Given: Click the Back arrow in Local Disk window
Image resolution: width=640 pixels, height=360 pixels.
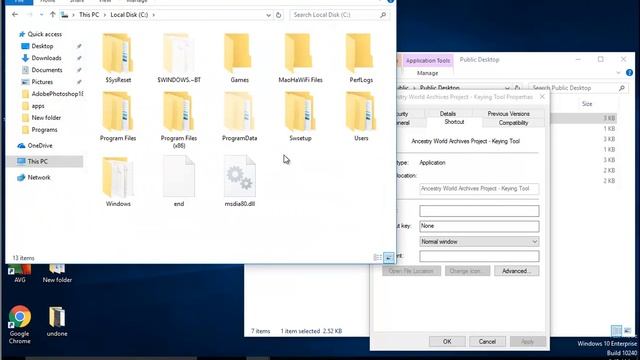Looking at the screenshot, I should pos(15,15).
